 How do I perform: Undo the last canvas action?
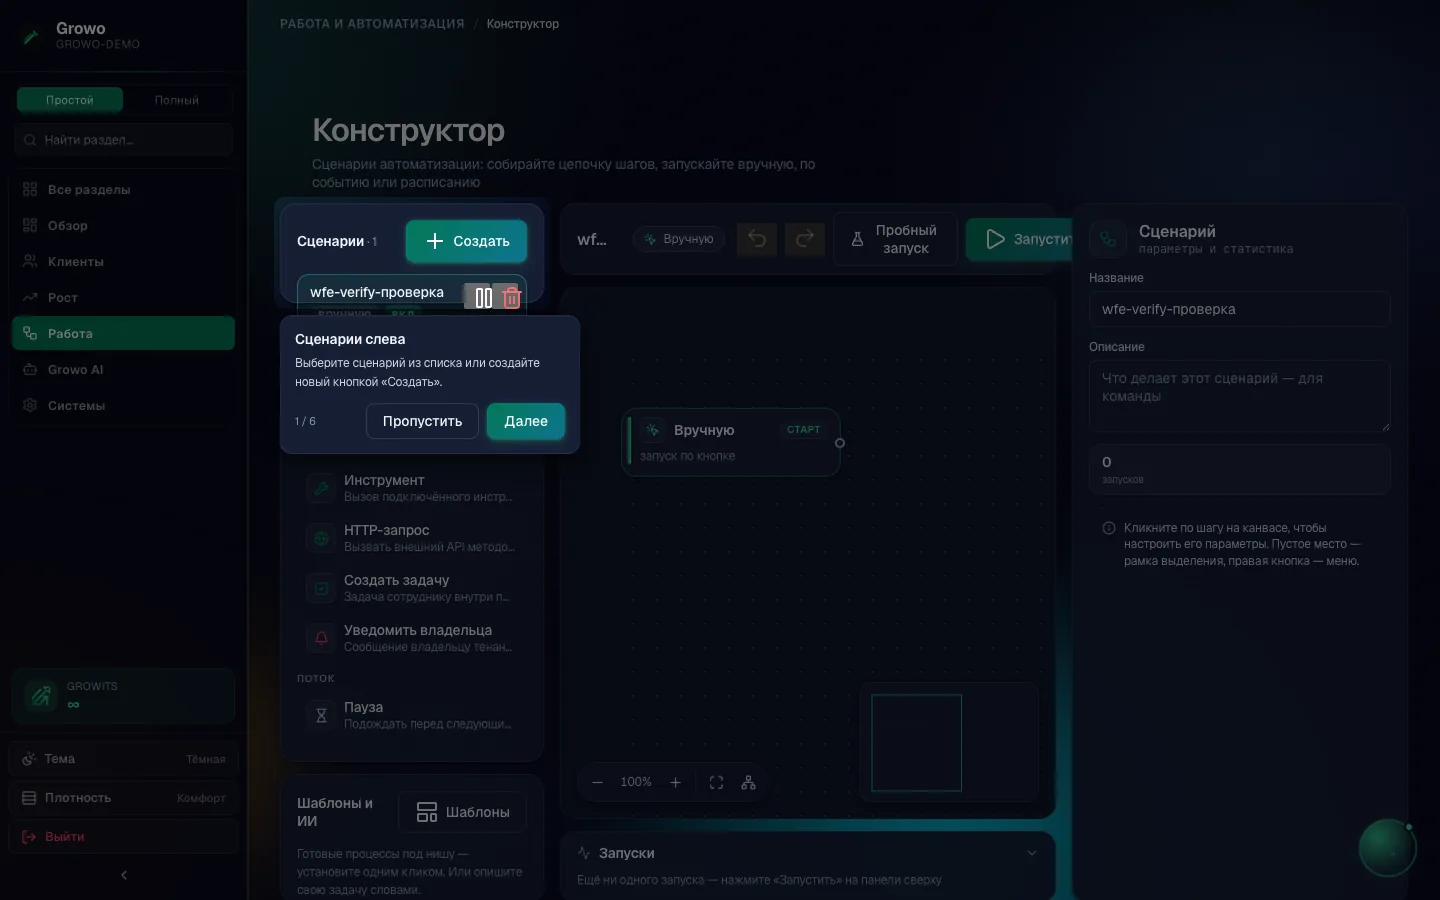[x=757, y=239]
